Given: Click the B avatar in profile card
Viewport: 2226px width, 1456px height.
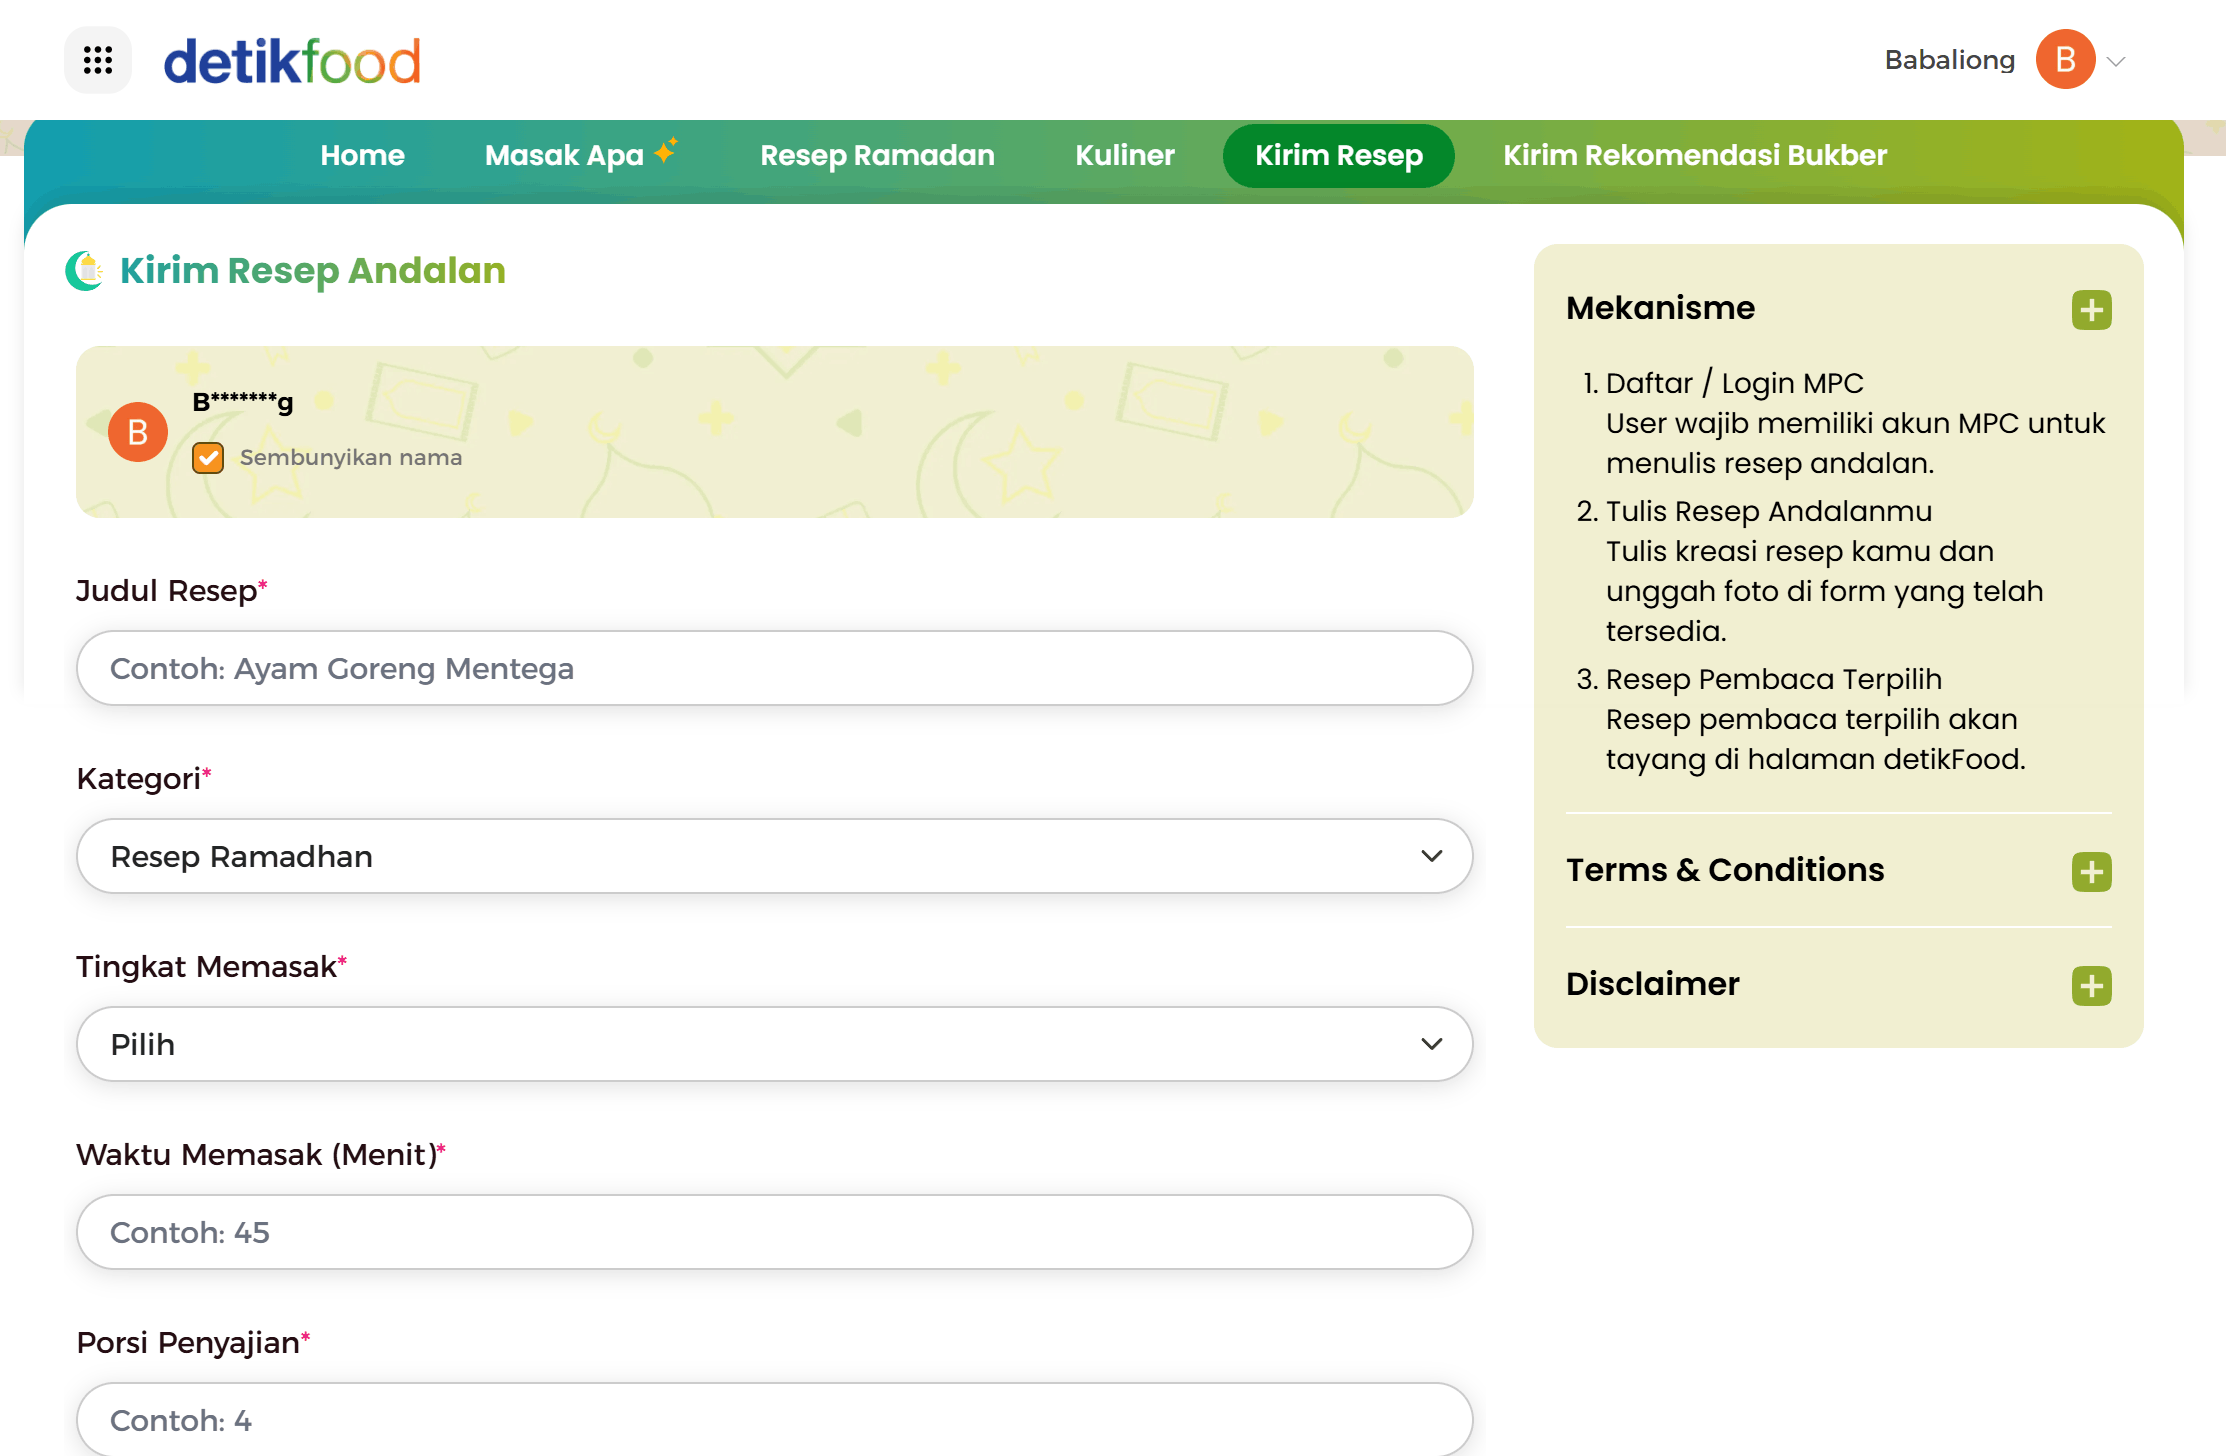Looking at the screenshot, I should click(x=138, y=432).
